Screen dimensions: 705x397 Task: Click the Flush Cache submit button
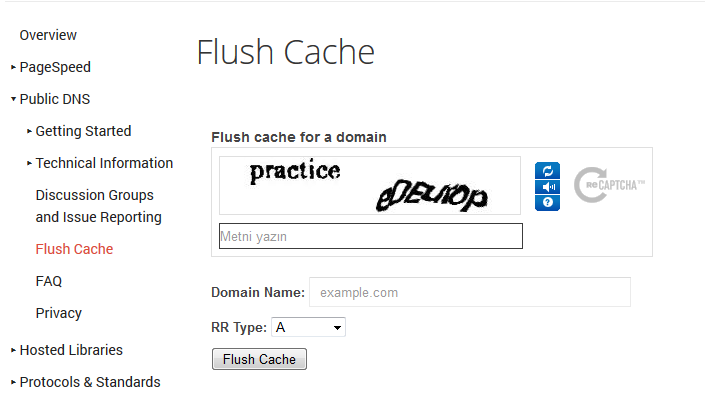259,359
